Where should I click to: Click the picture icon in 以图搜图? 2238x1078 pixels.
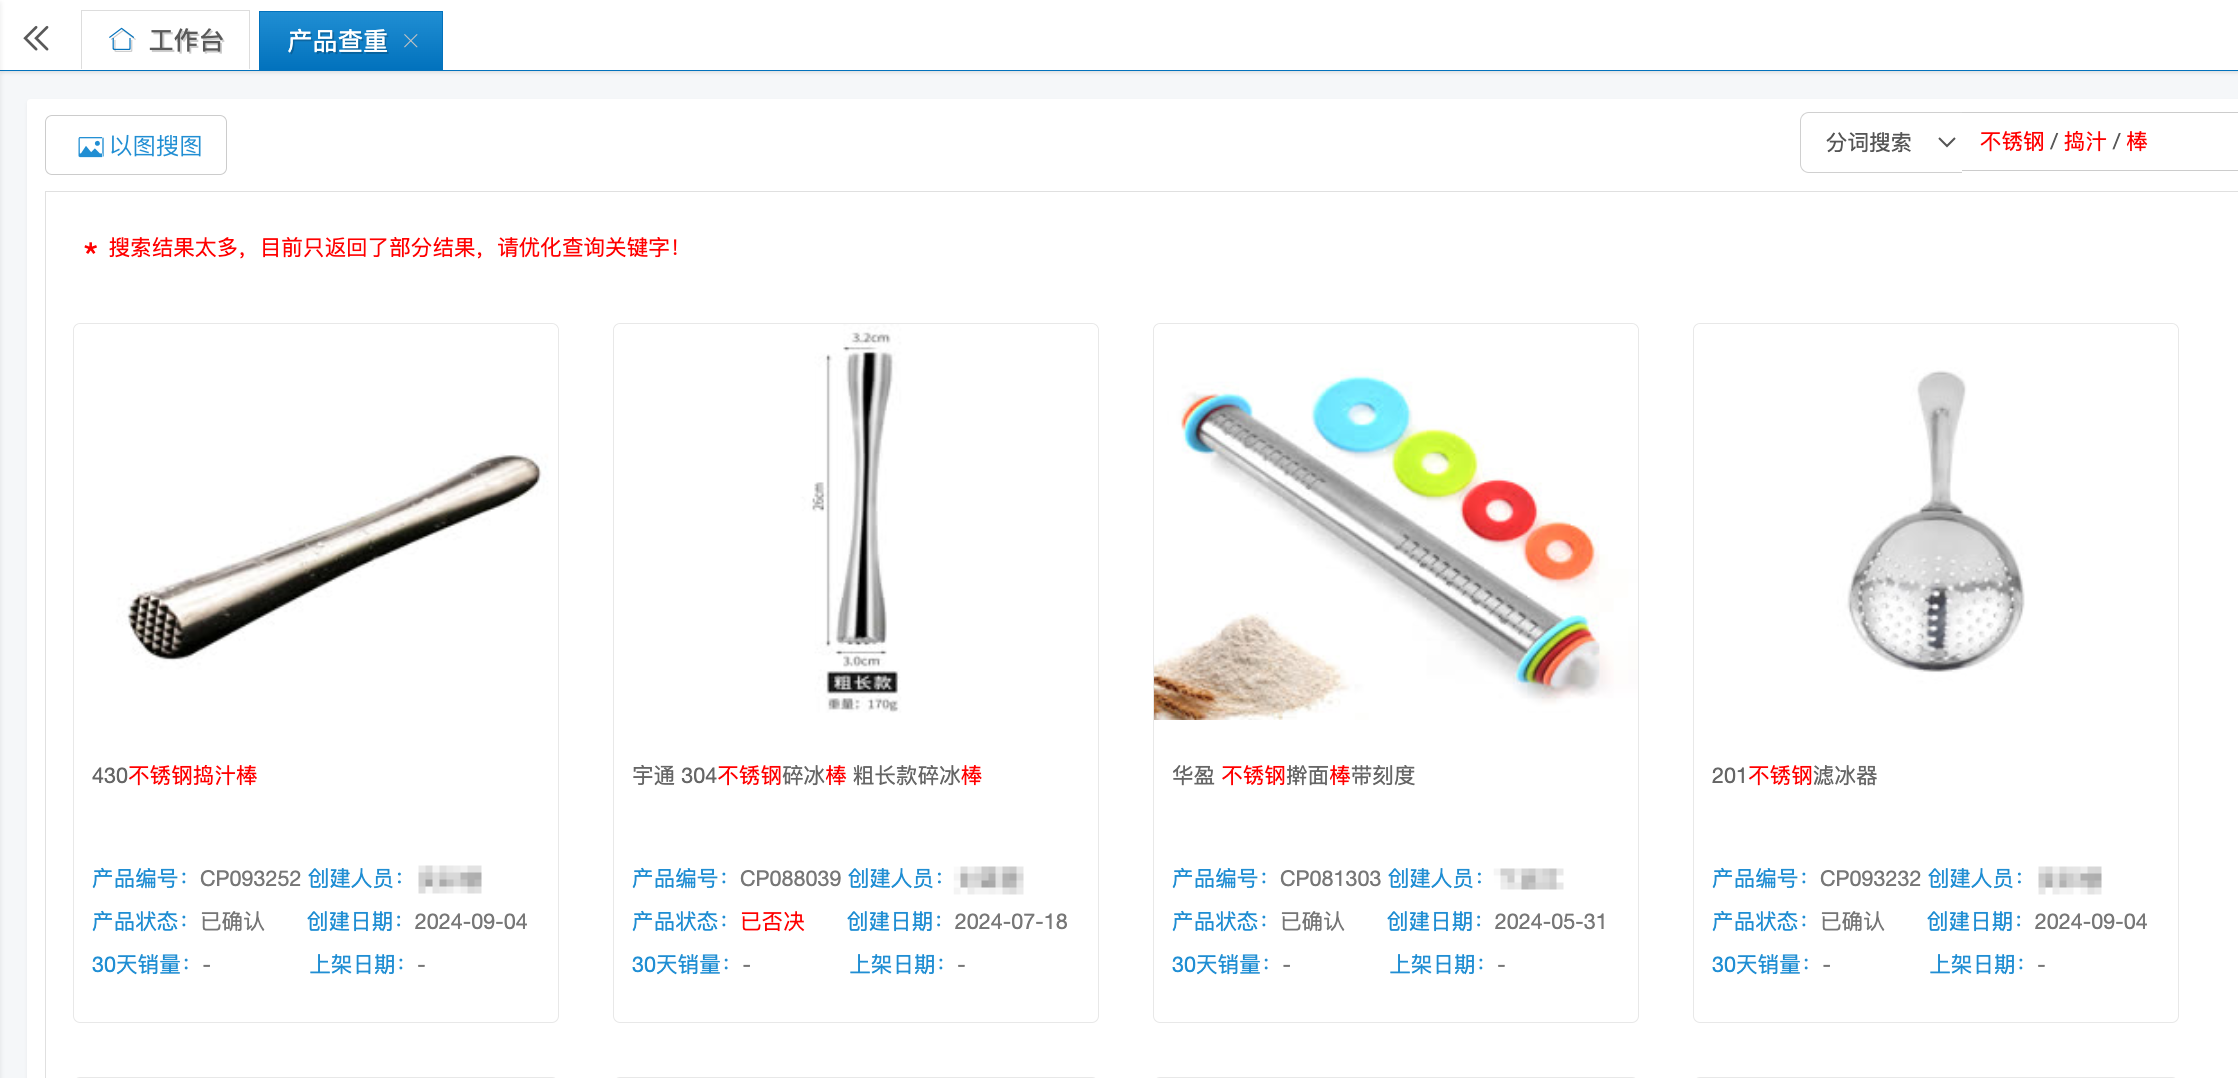[x=91, y=147]
